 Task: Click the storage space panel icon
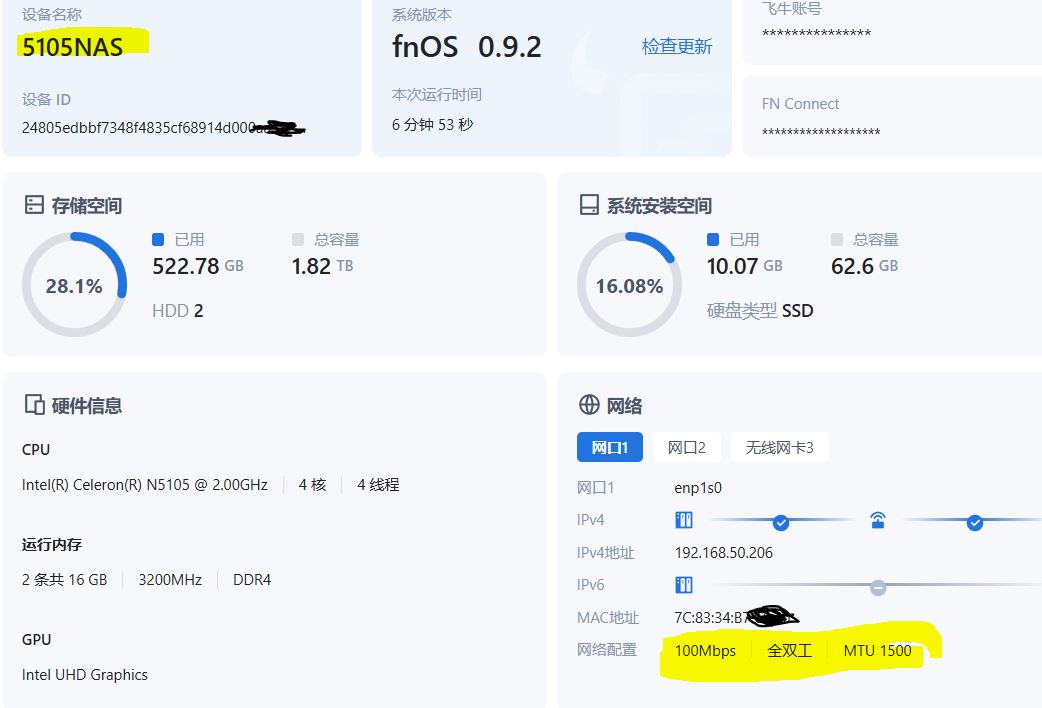point(34,205)
